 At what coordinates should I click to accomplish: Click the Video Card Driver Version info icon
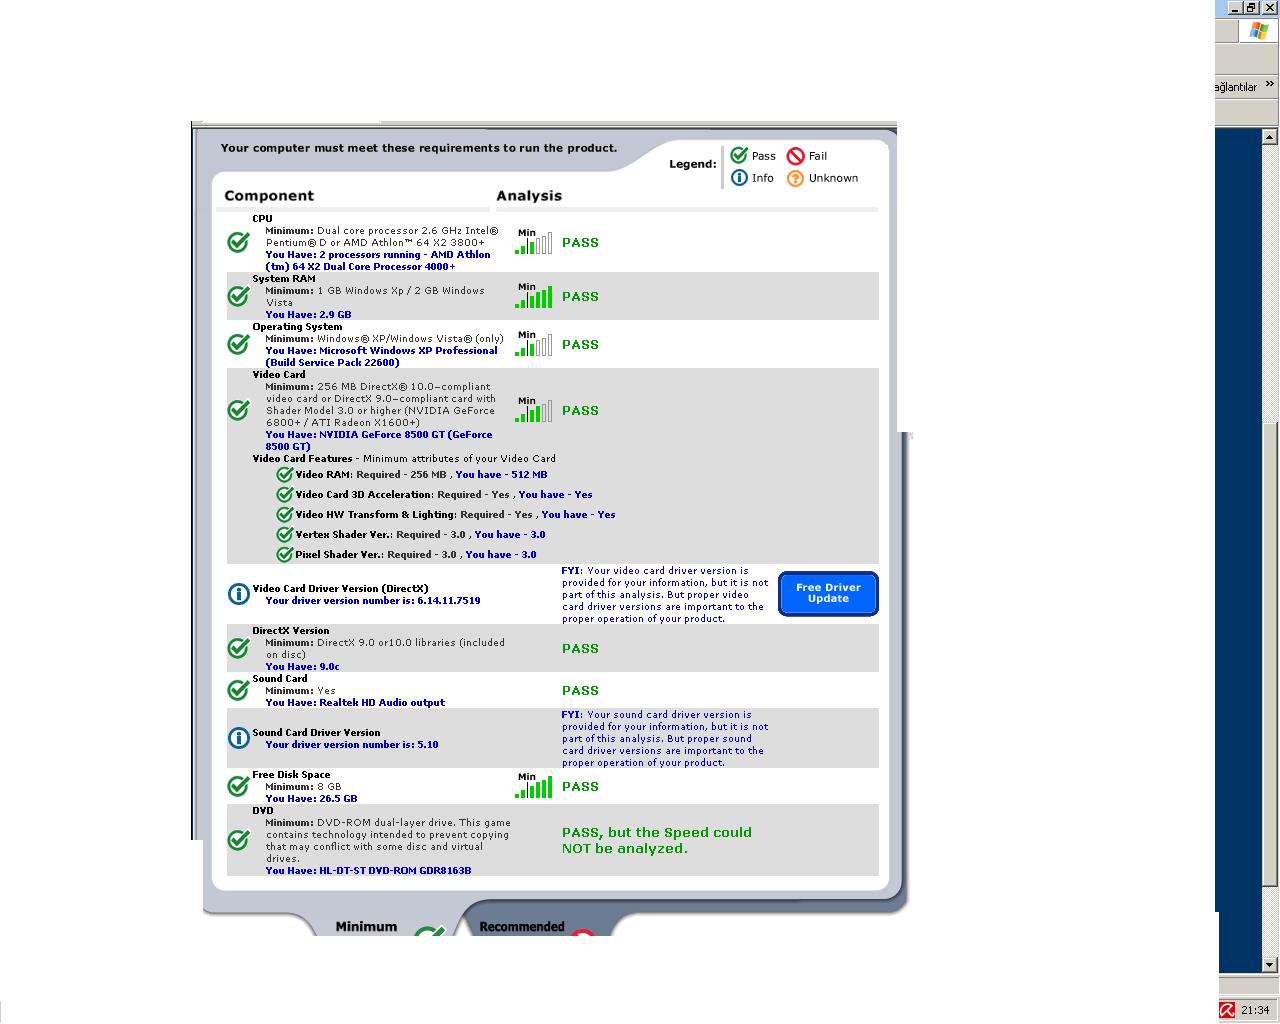(x=238, y=594)
